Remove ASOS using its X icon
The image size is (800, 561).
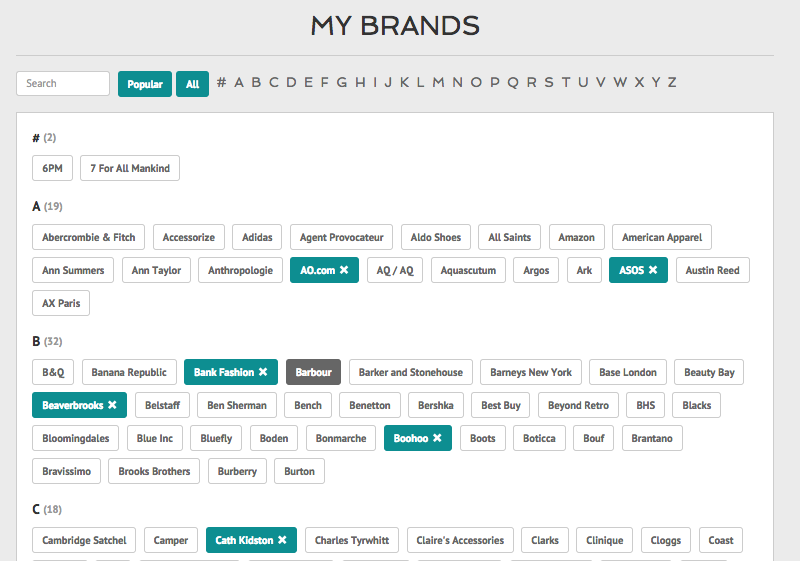[x=653, y=270]
